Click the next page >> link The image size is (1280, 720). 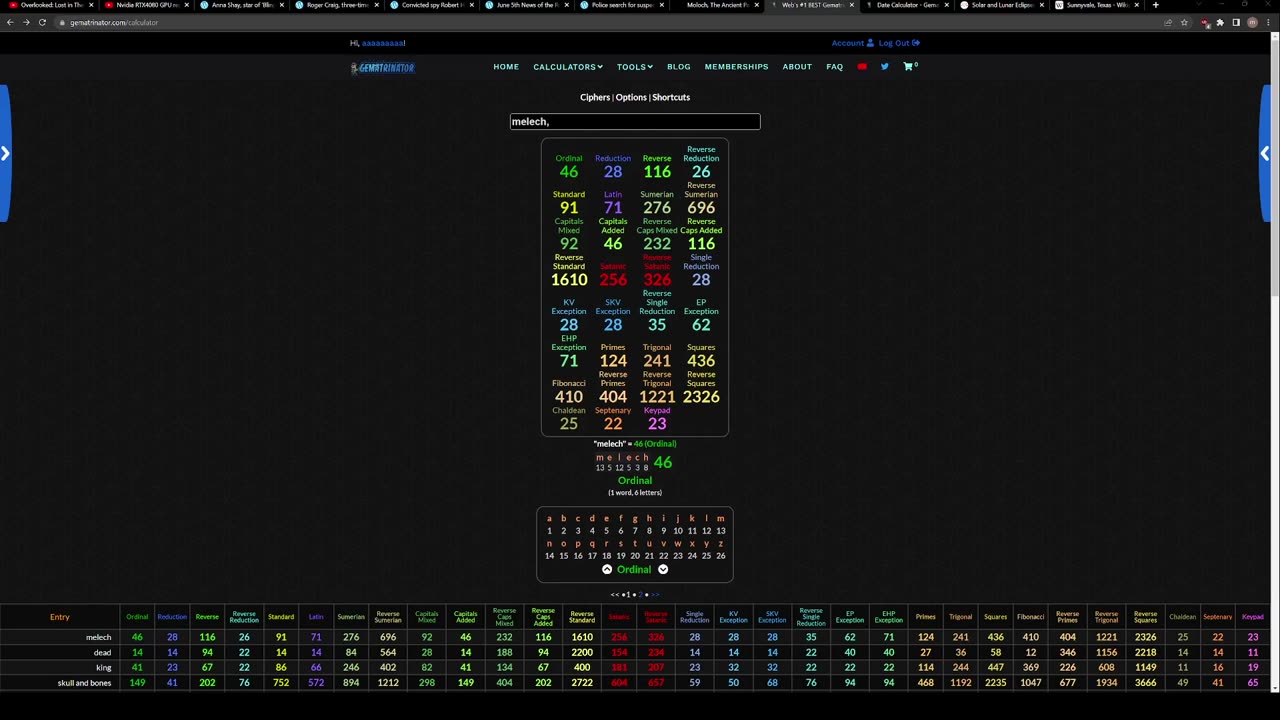[655, 595]
